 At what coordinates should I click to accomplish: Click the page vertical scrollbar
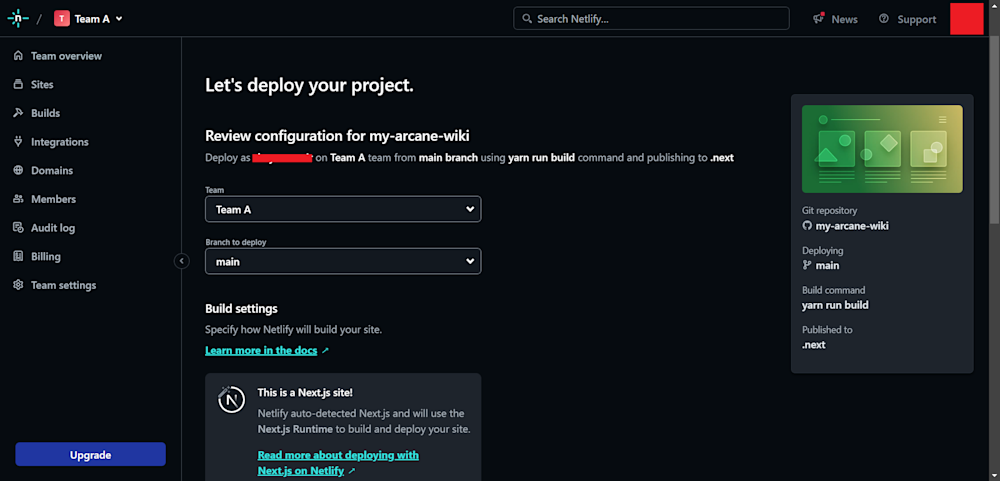(x=994, y=131)
